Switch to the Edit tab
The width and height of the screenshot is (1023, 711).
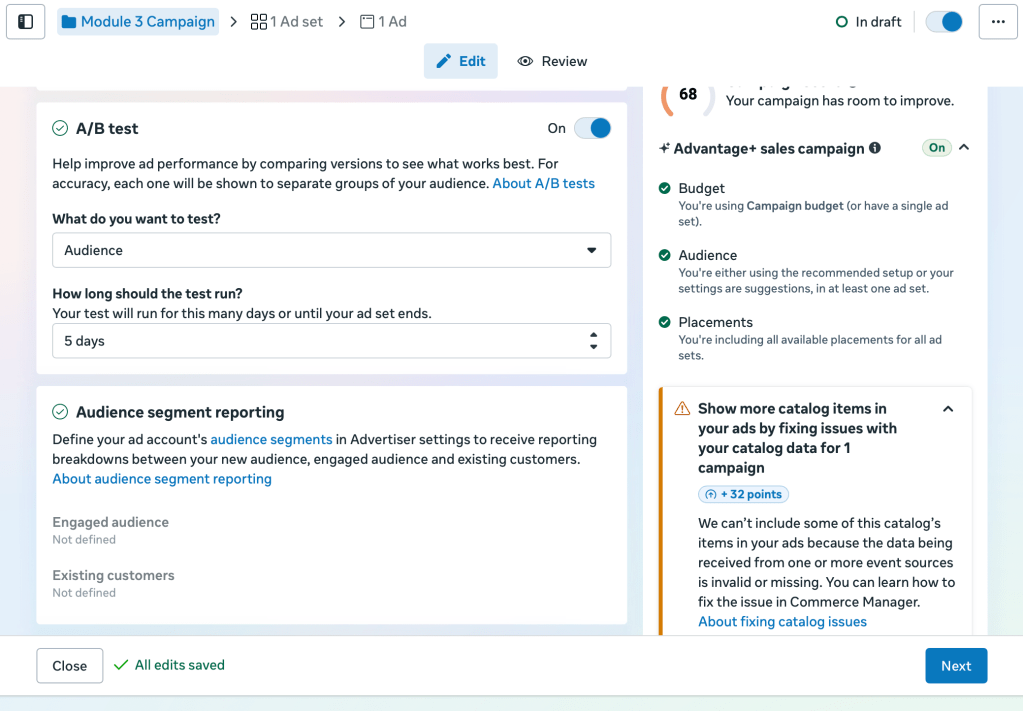click(x=461, y=61)
